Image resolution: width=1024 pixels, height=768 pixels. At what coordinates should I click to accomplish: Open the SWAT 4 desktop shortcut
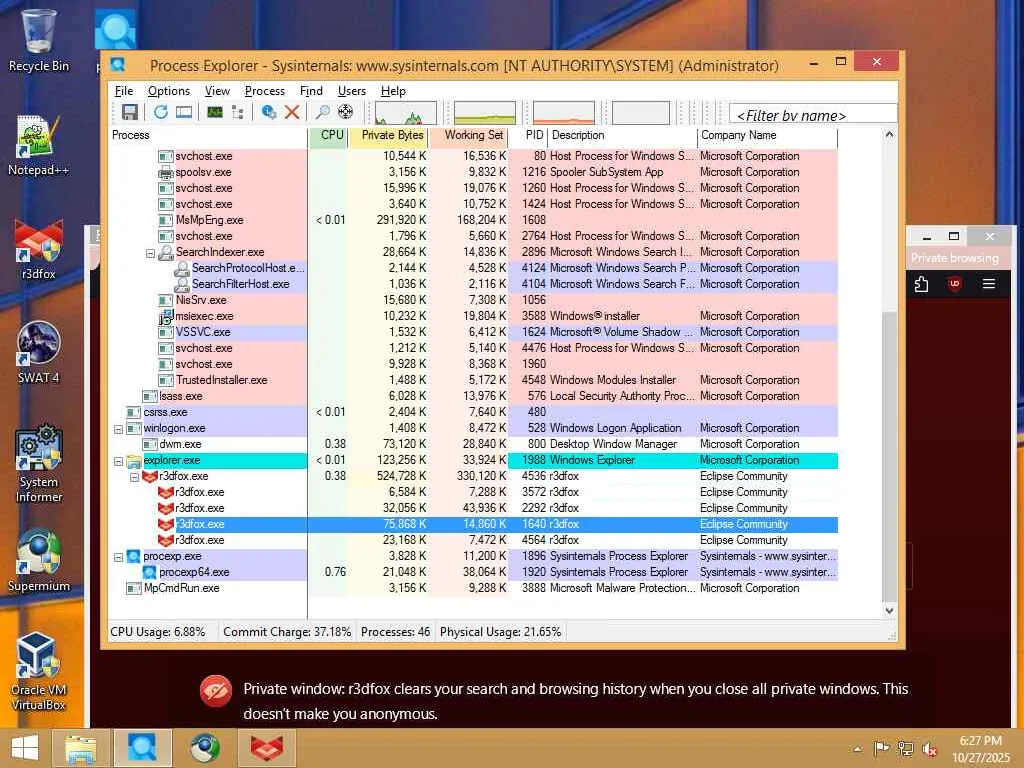[39, 353]
